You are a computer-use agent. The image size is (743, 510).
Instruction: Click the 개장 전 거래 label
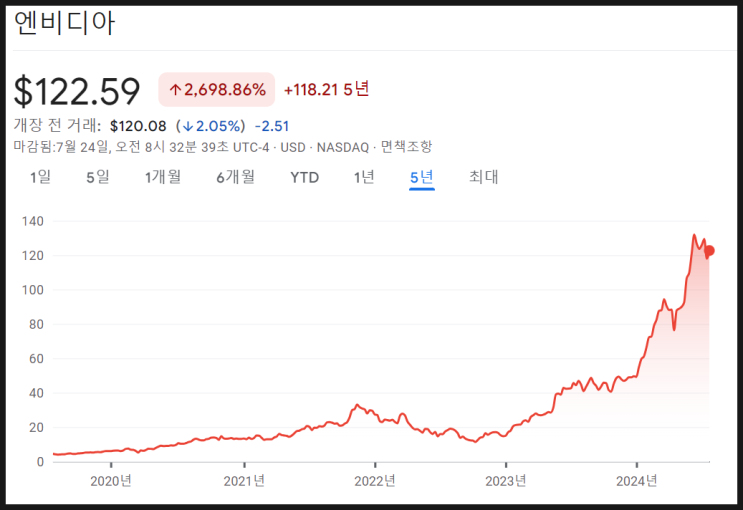(57, 126)
